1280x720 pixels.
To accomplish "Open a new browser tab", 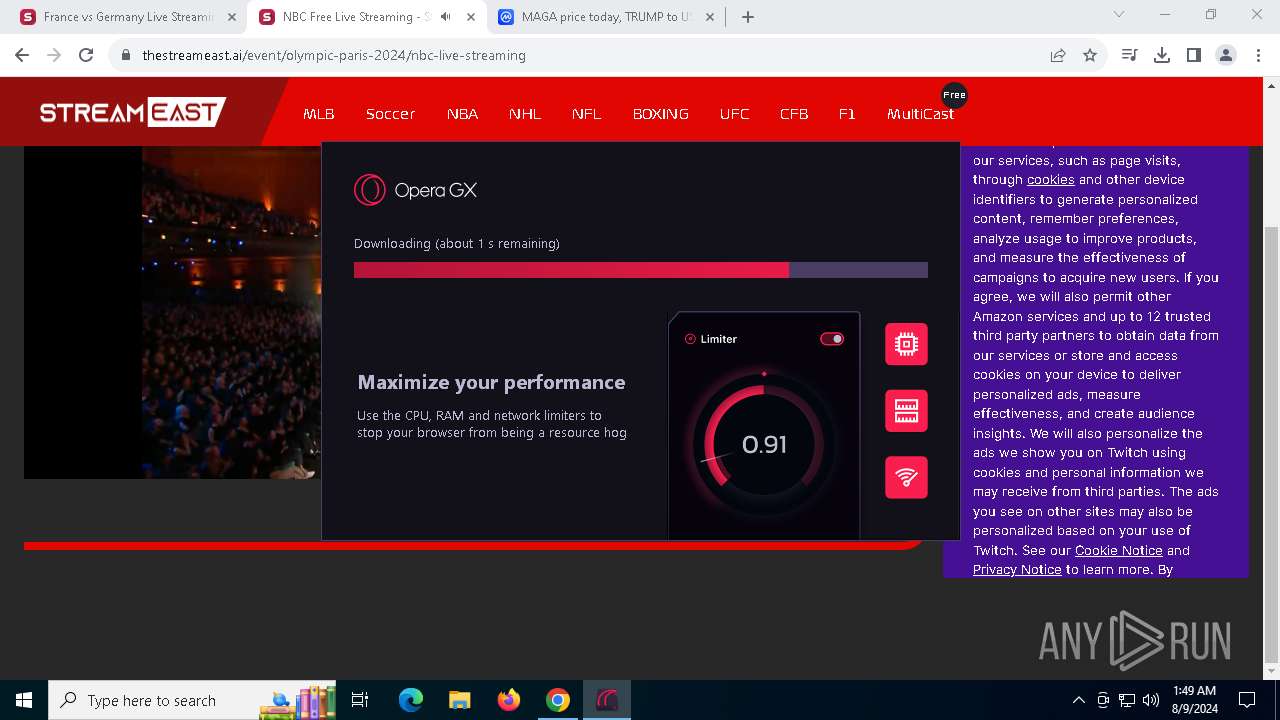I will pos(748,17).
